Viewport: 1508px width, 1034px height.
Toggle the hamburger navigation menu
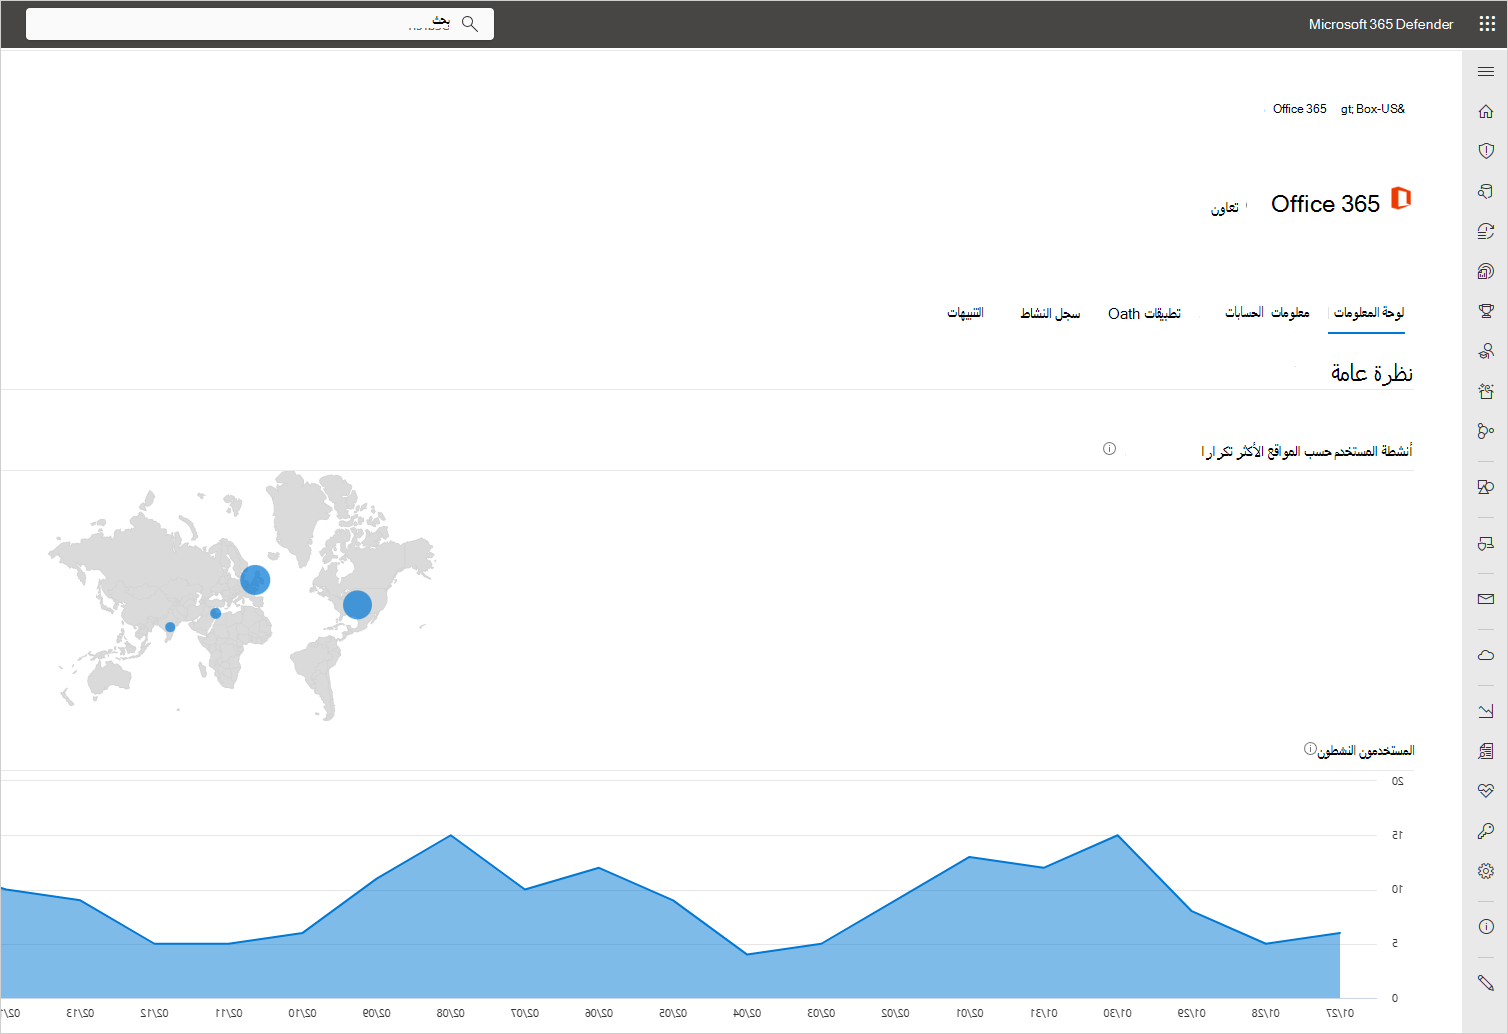coord(1486,72)
